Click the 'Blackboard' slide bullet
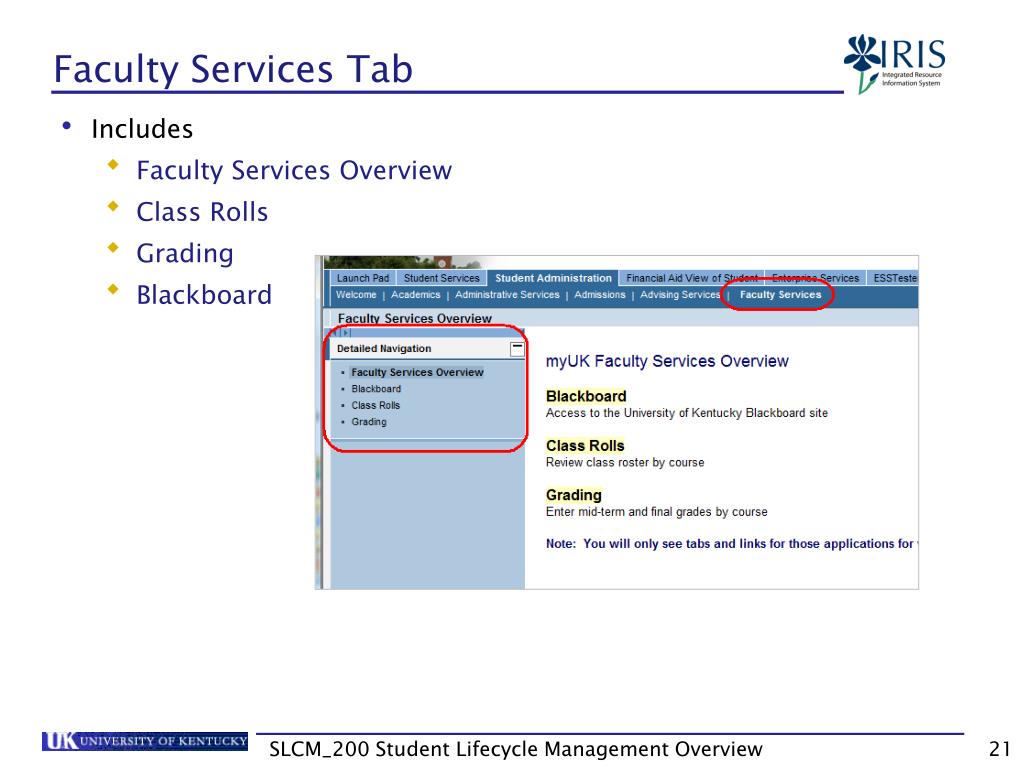The height and width of the screenshot is (768, 1024). (204, 295)
